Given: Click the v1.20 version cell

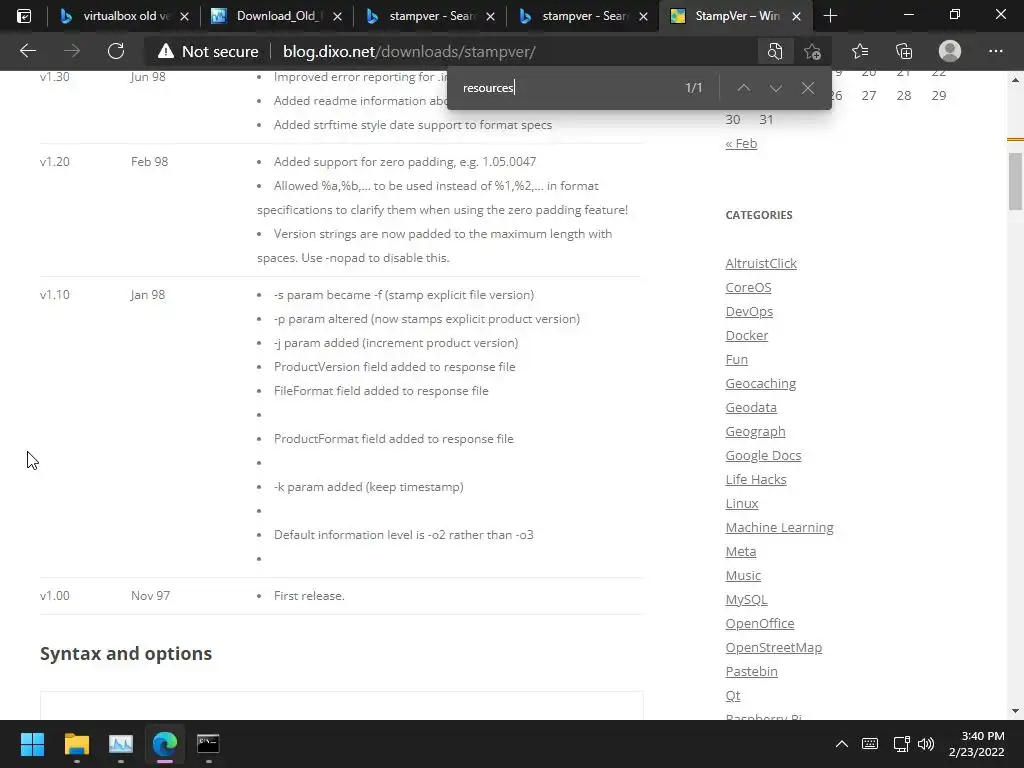Looking at the screenshot, I should point(55,161).
